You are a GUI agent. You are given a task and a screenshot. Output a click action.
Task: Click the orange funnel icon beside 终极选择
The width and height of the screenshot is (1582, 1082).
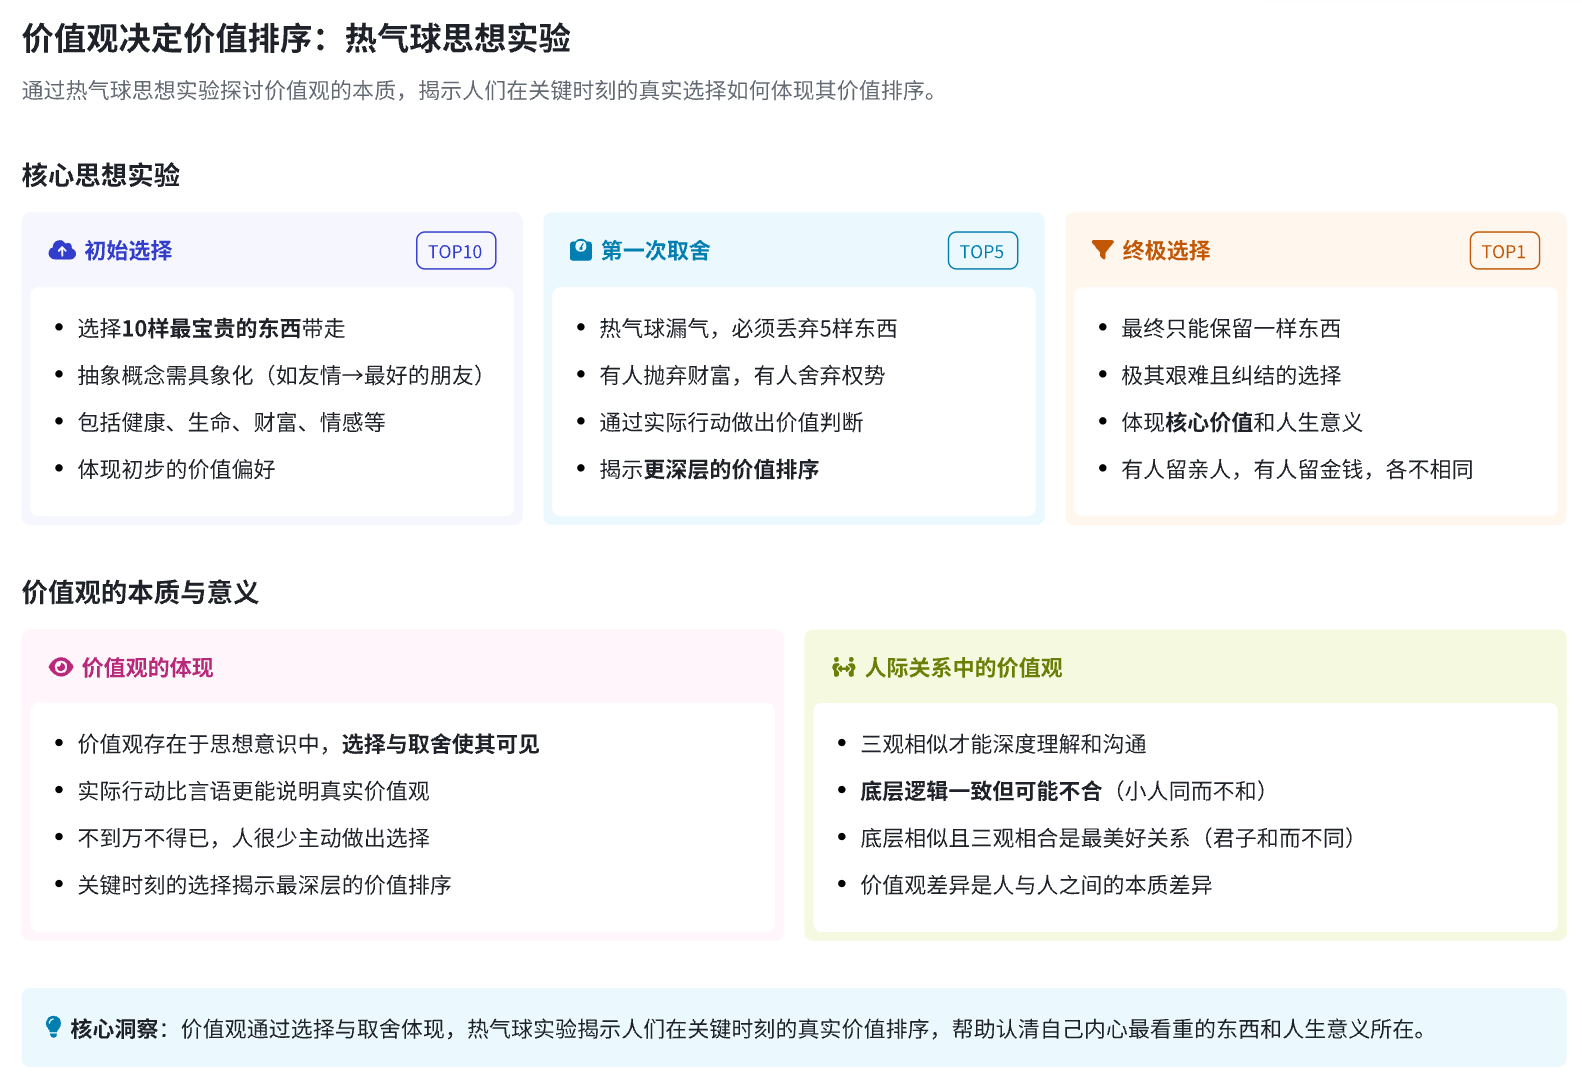pos(1102,250)
